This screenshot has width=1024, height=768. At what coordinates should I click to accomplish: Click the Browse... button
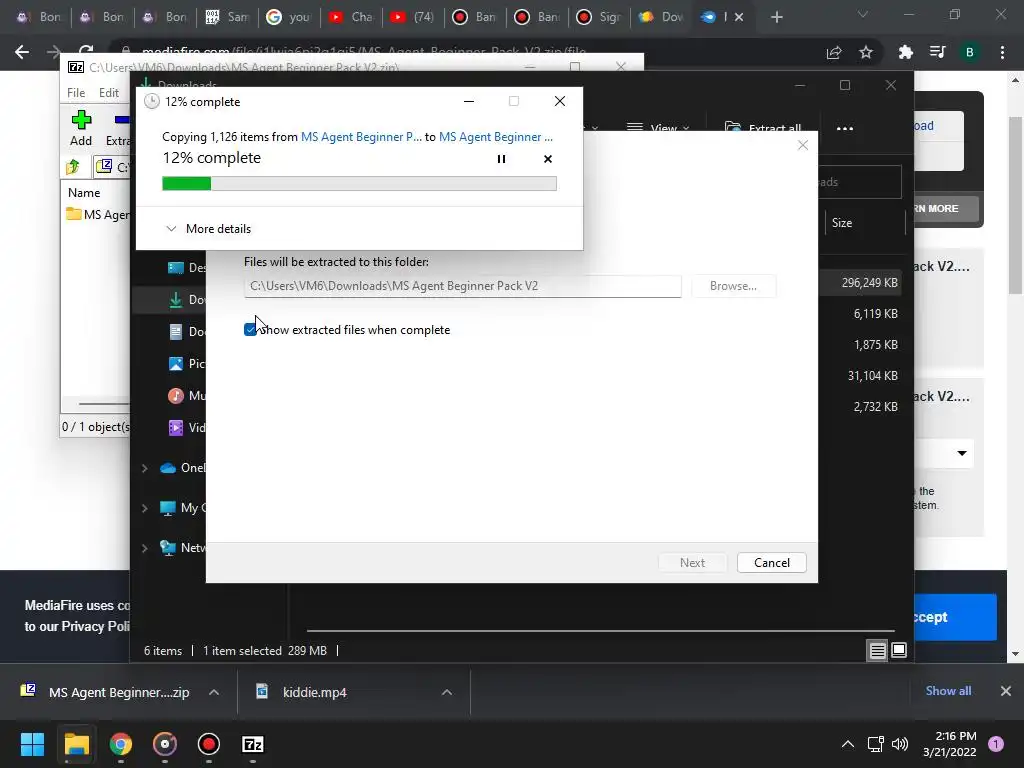tap(733, 286)
